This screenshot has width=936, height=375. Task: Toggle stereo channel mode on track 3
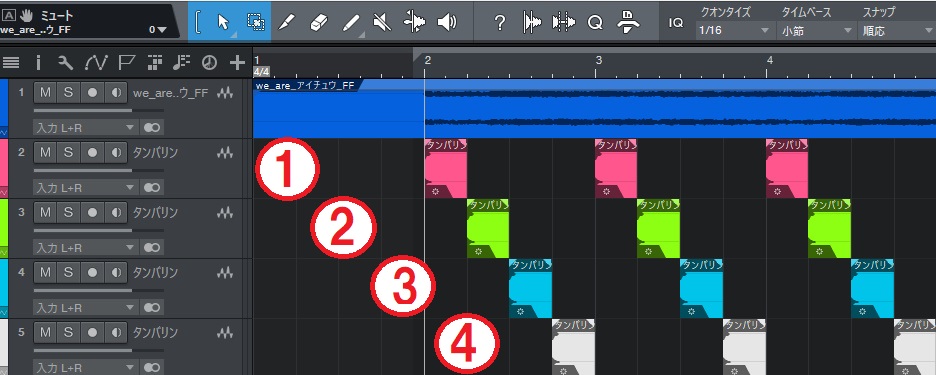click(152, 247)
